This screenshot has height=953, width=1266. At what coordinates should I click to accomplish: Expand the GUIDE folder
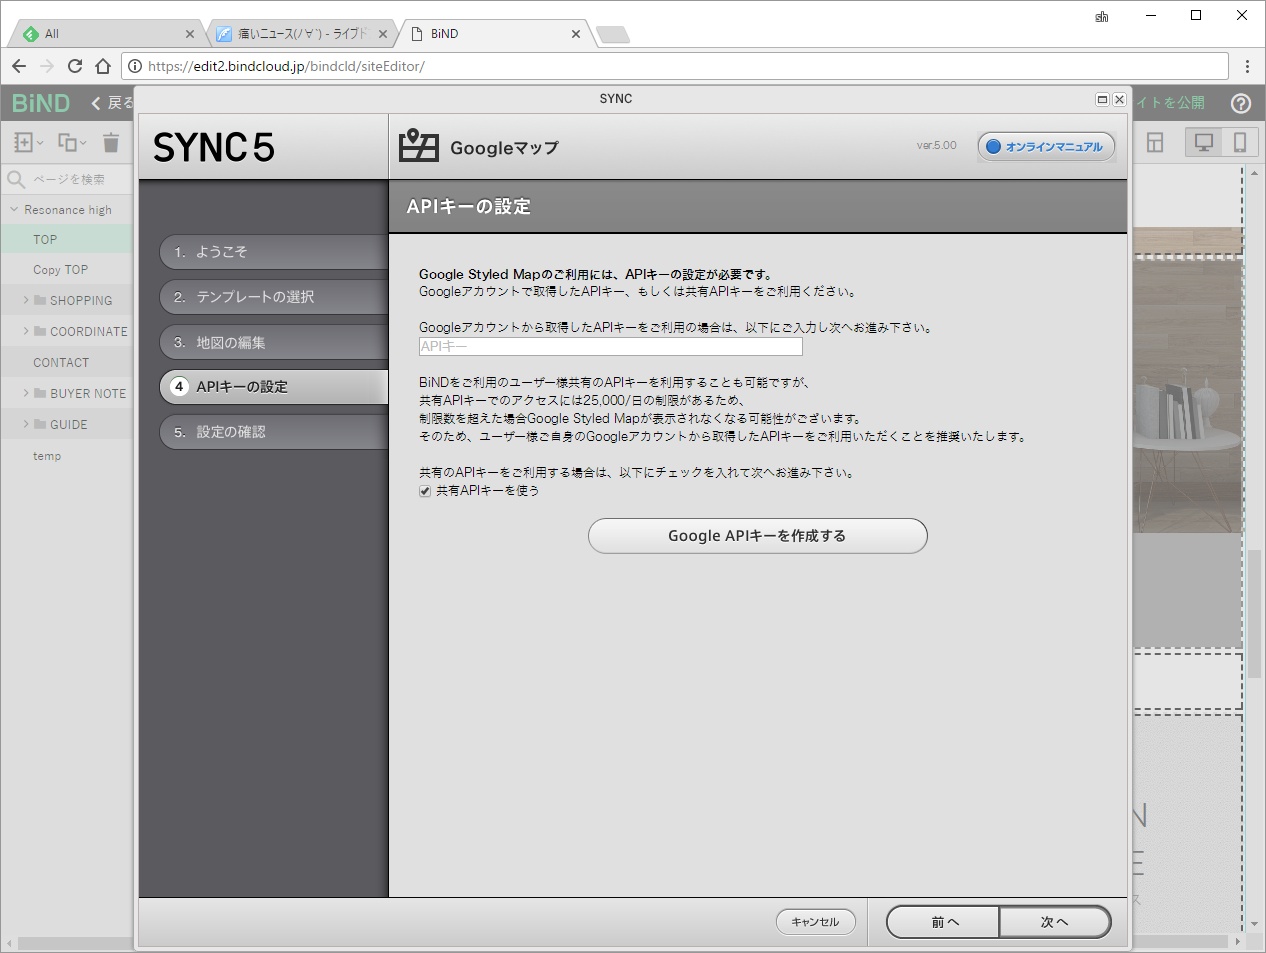[25, 424]
